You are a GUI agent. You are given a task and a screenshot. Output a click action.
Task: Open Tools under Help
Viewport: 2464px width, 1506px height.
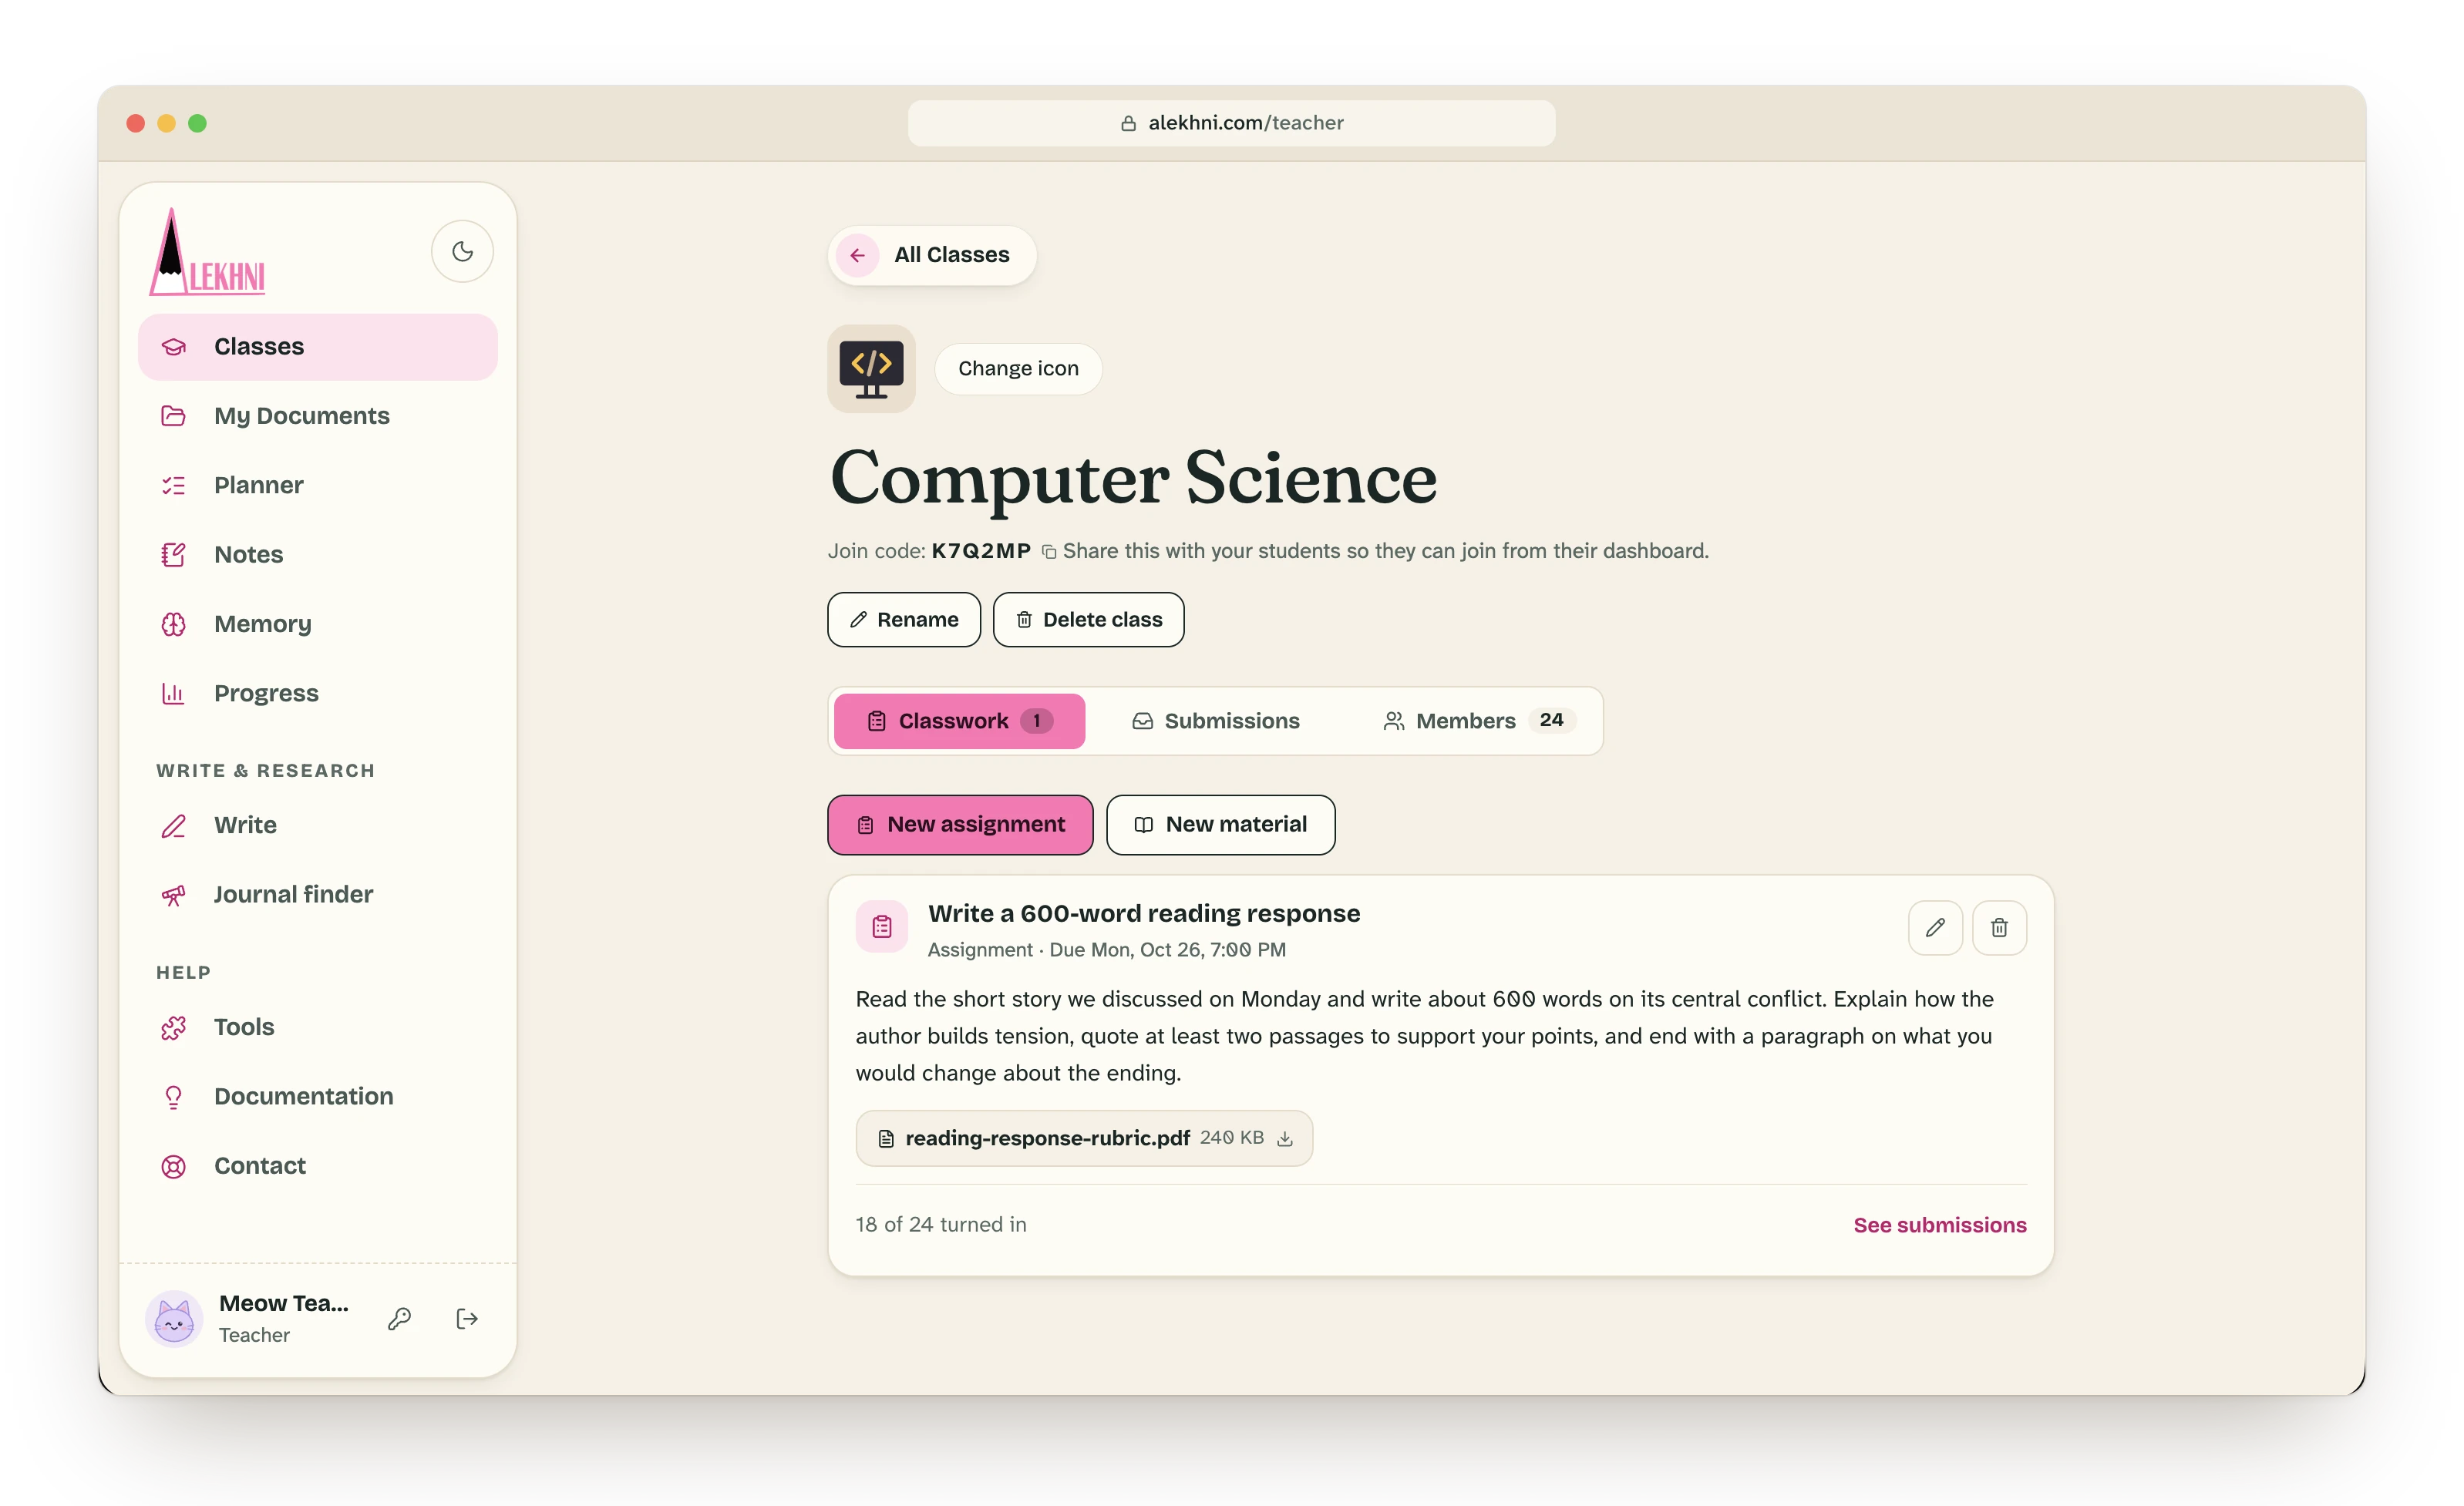(317, 1027)
